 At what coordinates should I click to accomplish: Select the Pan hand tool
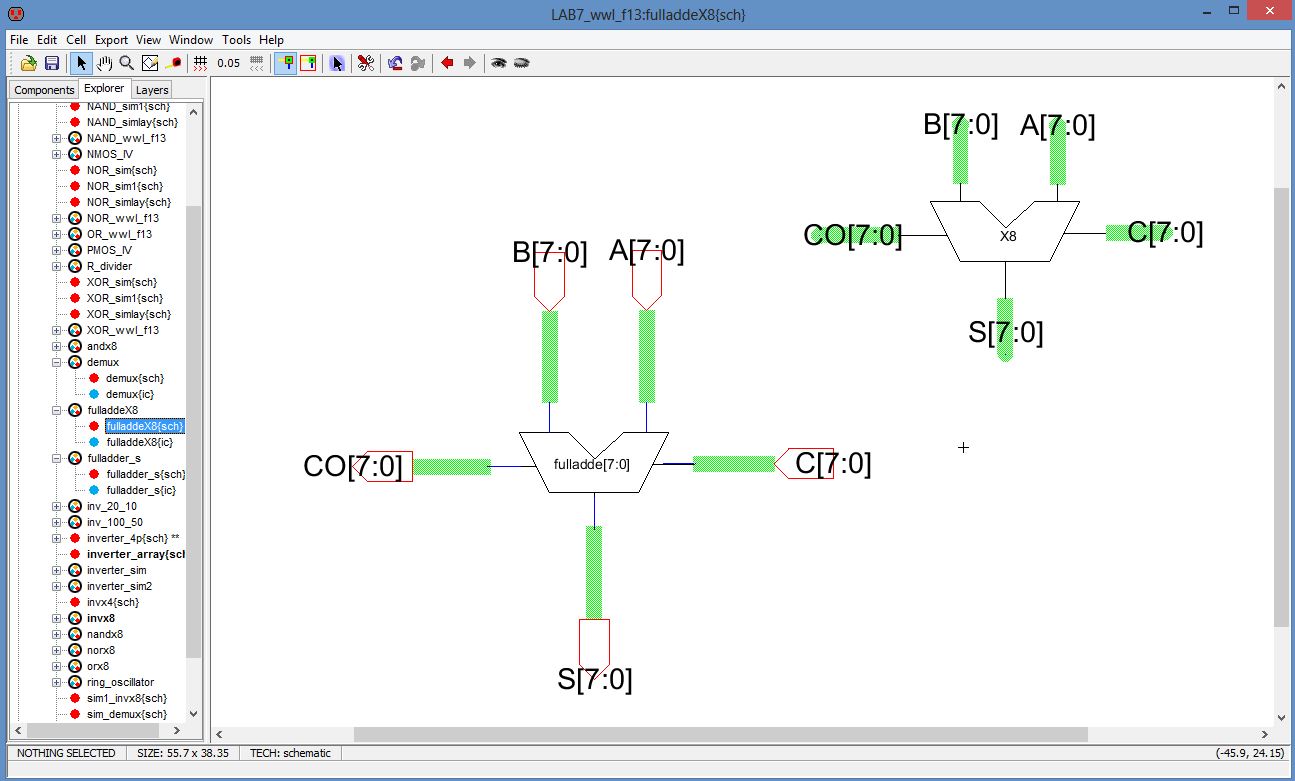104,63
